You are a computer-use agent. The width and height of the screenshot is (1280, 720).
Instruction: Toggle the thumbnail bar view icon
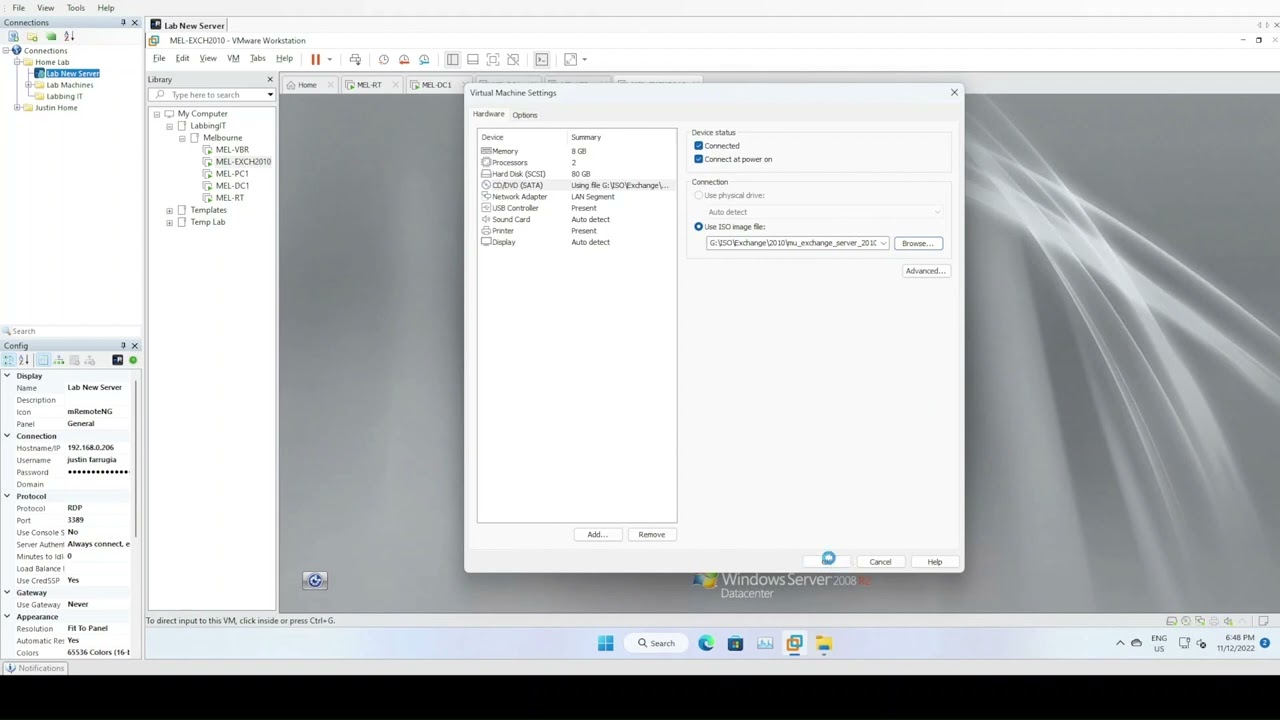coord(472,59)
